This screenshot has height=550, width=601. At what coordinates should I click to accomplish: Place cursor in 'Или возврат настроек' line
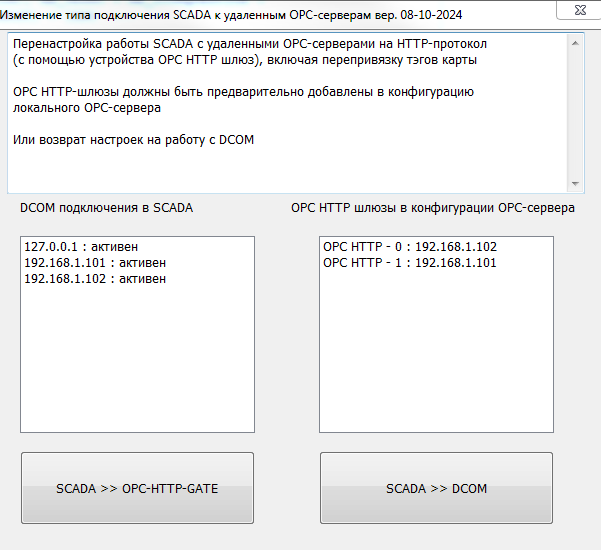pyautogui.click(x=133, y=140)
